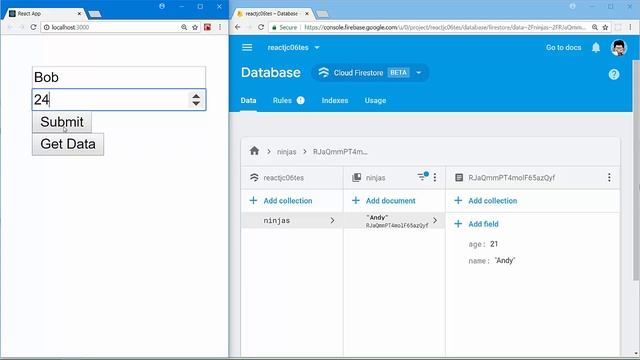Click zoom magnifier in Firebase address bar
Viewport: 640px width, 360px height.
click(x=595, y=27)
